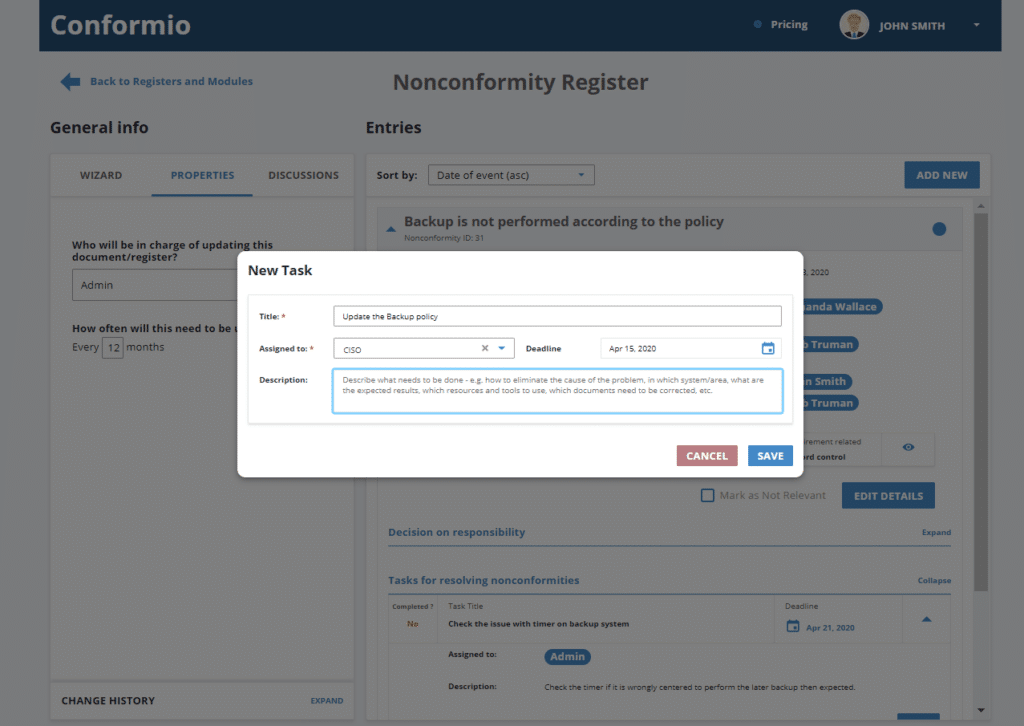
Task: Click the blue status circle on the Backup nonconformity
Action: [938, 228]
